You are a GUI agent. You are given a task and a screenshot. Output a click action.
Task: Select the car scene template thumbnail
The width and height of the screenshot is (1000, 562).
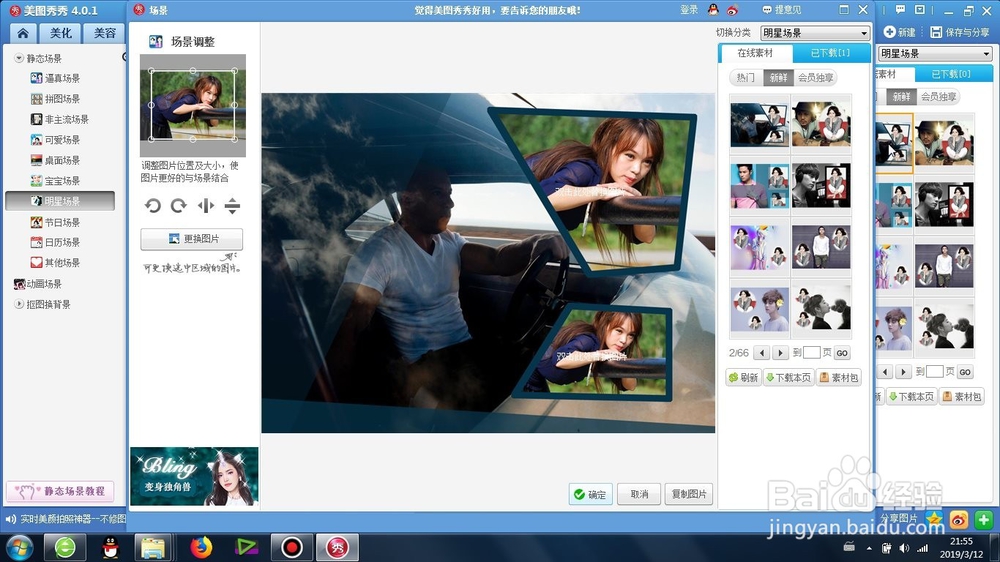coord(759,125)
